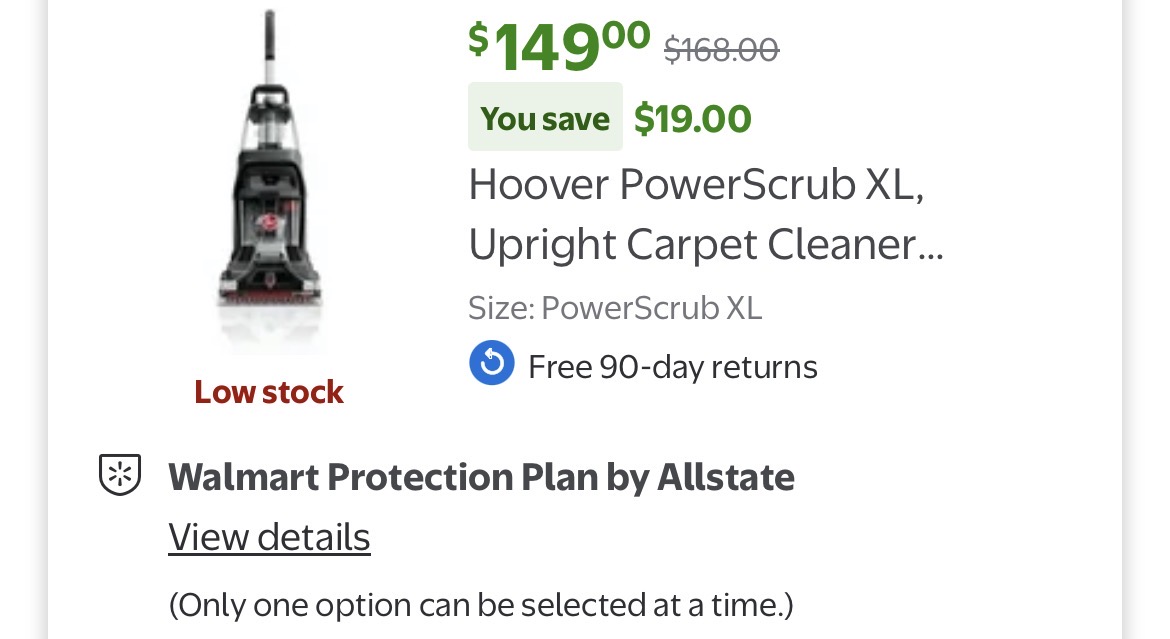
Task: Click the Walmart Protection Plan by Allstate heading
Action: coord(481,477)
